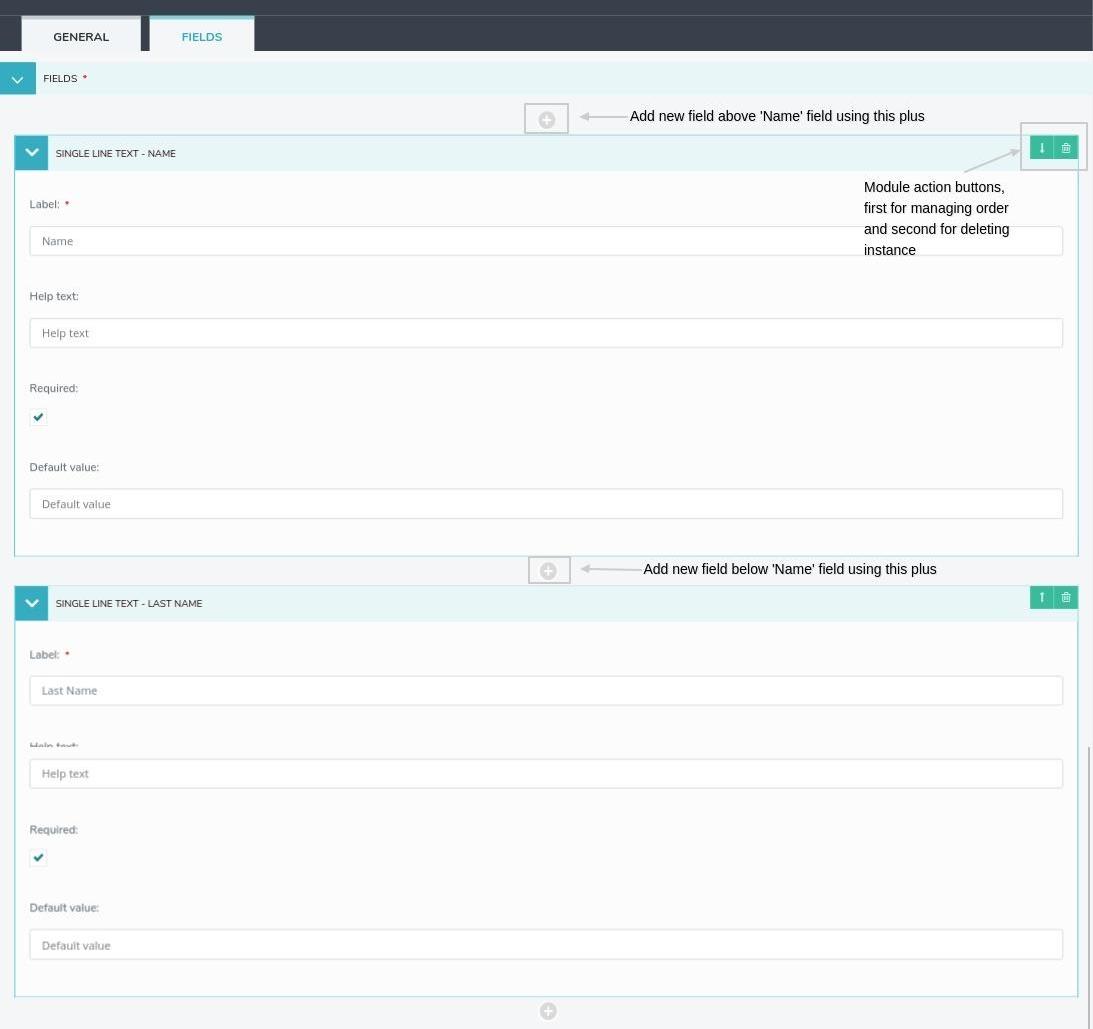Toggle Required checkbox for Name field
Screen dimensions: 1093x1029
pyautogui.click(x=38, y=417)
